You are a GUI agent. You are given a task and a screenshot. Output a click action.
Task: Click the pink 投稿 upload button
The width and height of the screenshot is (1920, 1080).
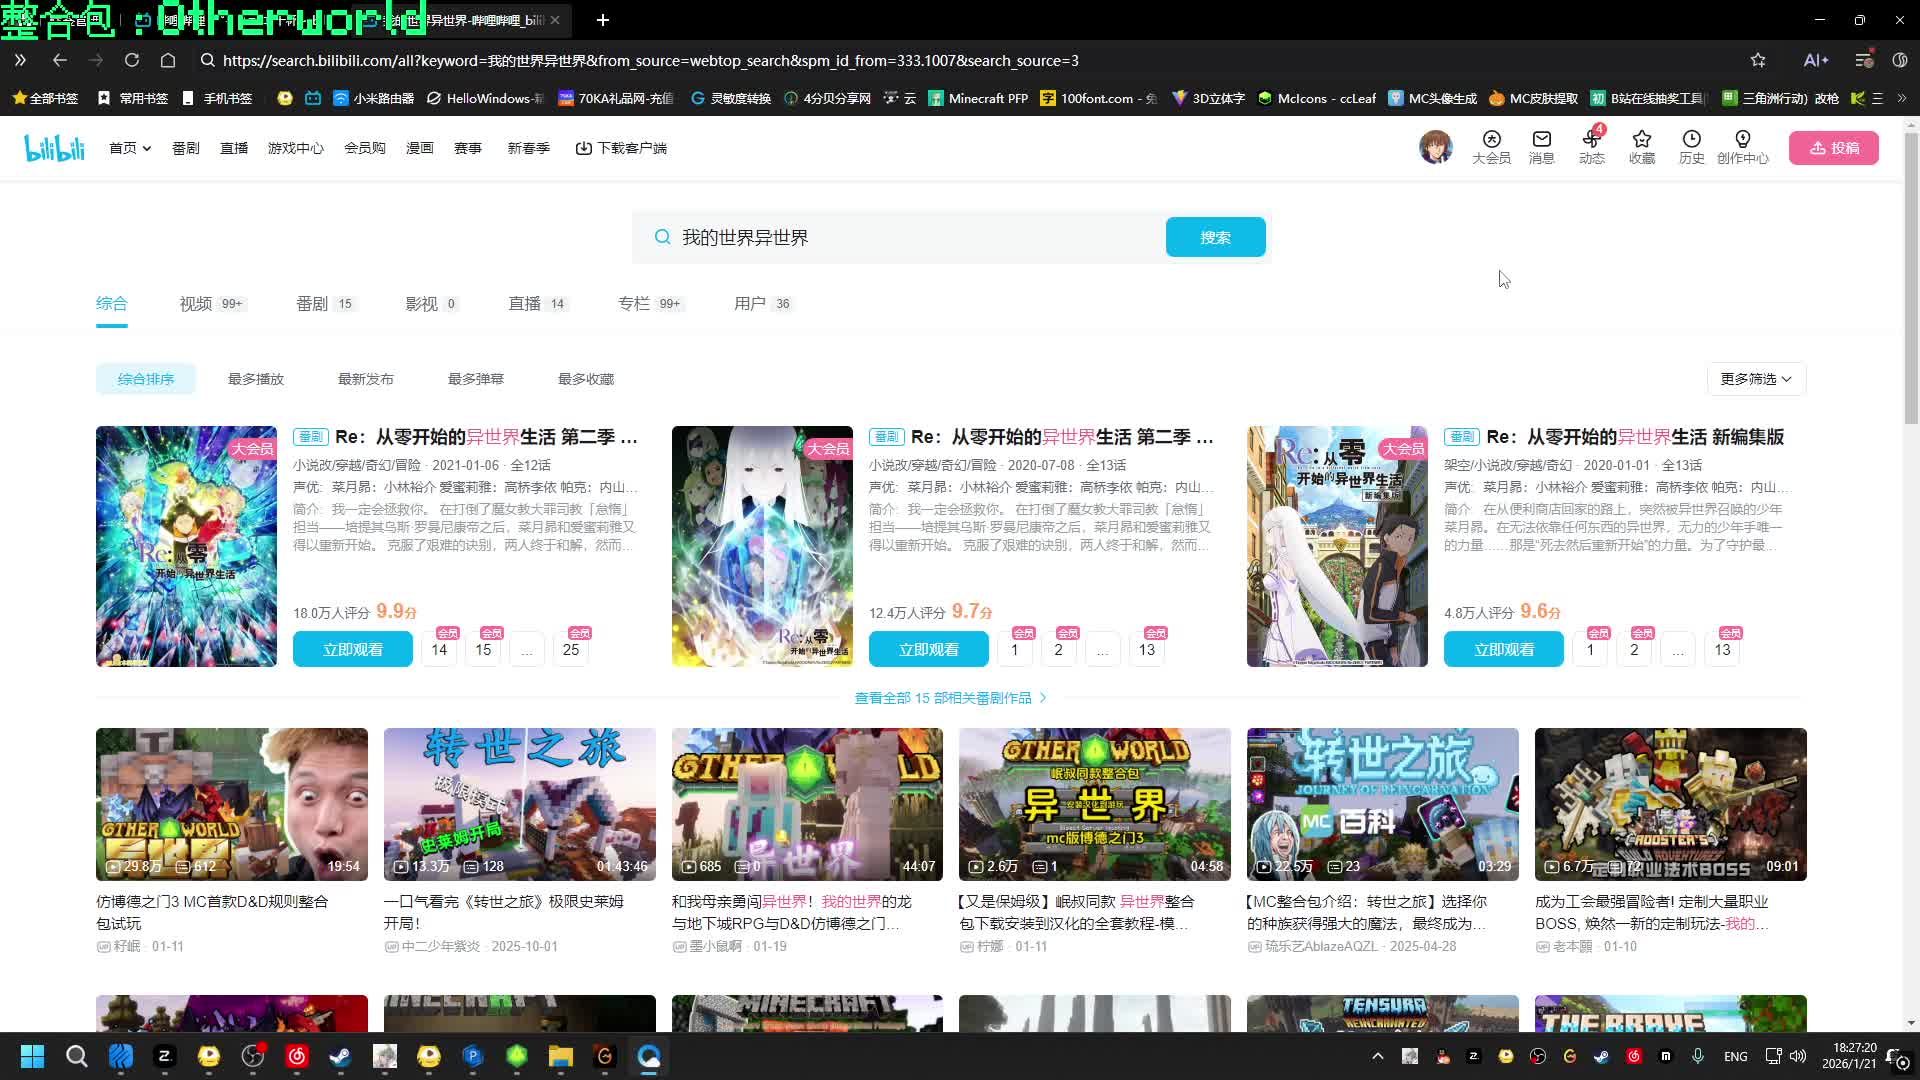point(1833,148)
